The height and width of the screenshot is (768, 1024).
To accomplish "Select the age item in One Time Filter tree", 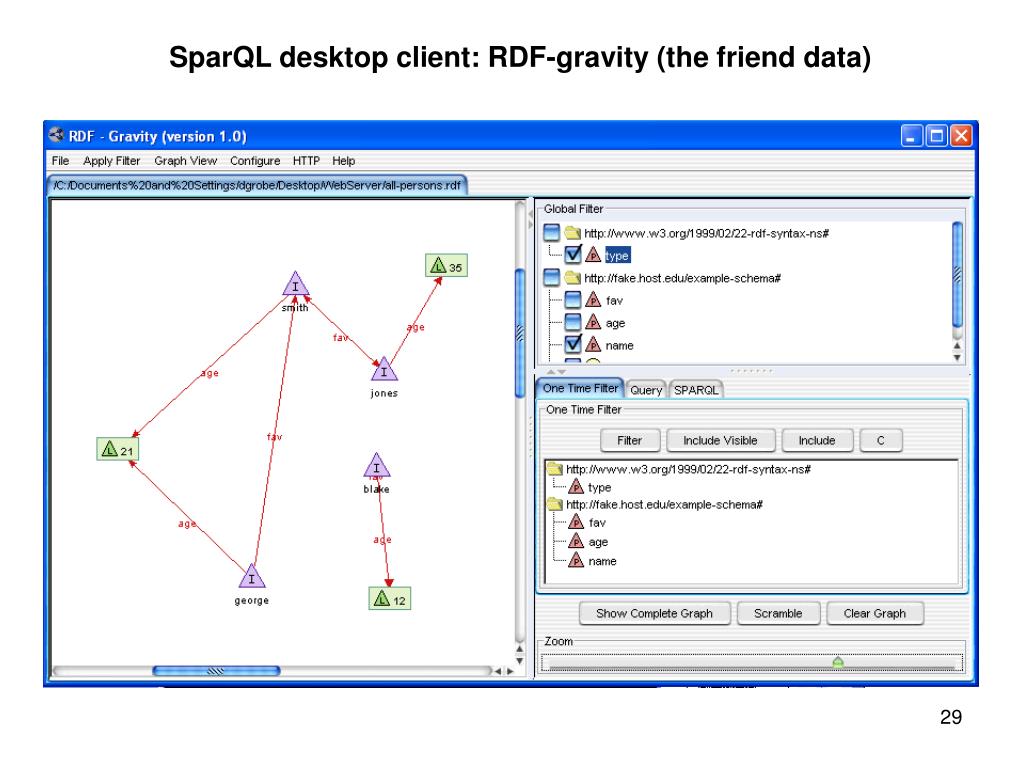I will click(x=598, y=542).
